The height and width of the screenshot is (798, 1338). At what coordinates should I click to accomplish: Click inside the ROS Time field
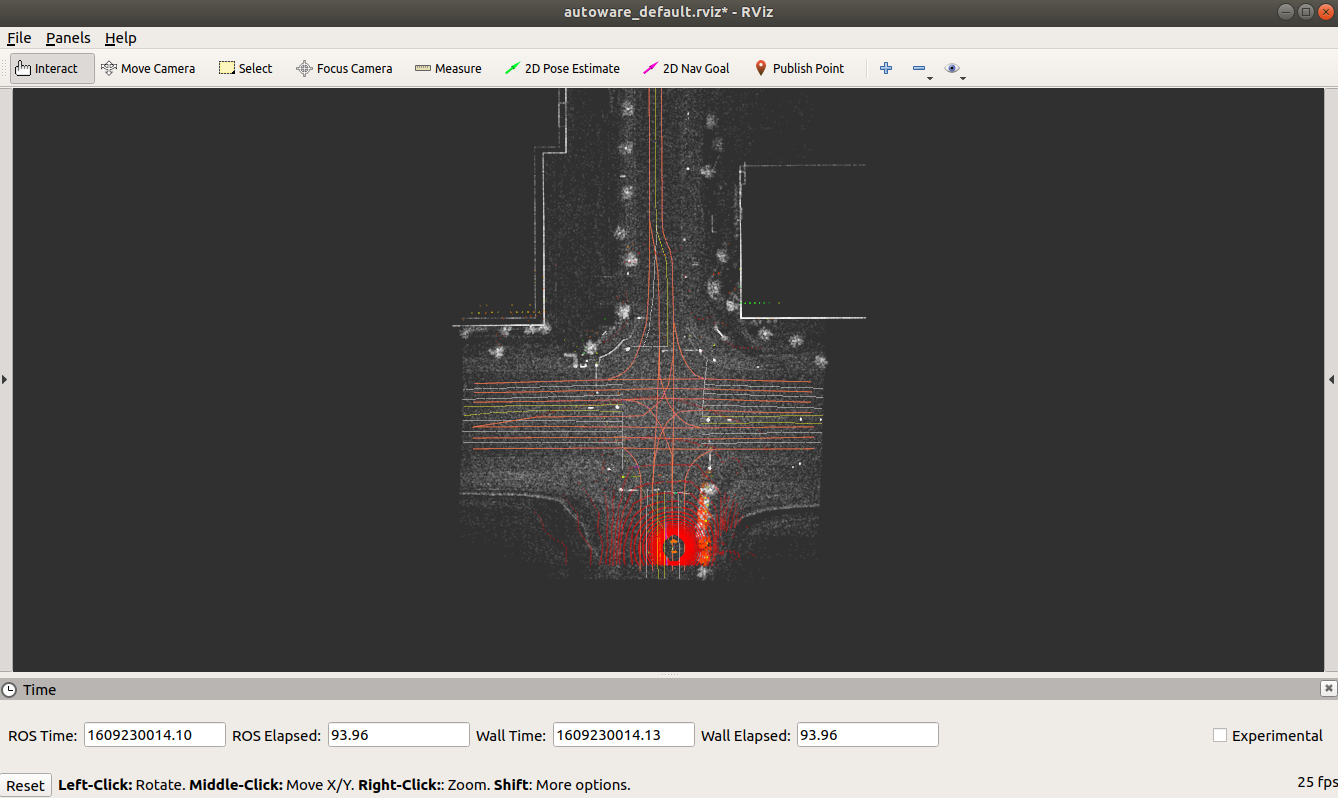point(154,734)
